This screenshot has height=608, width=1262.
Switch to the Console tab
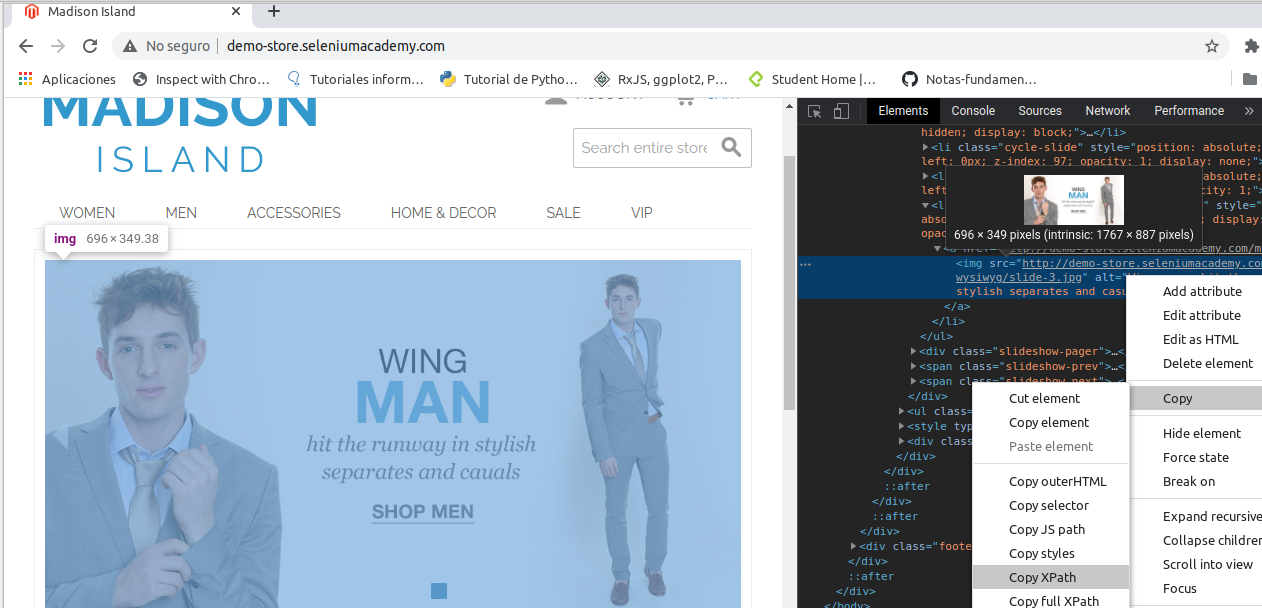point(973,111)
